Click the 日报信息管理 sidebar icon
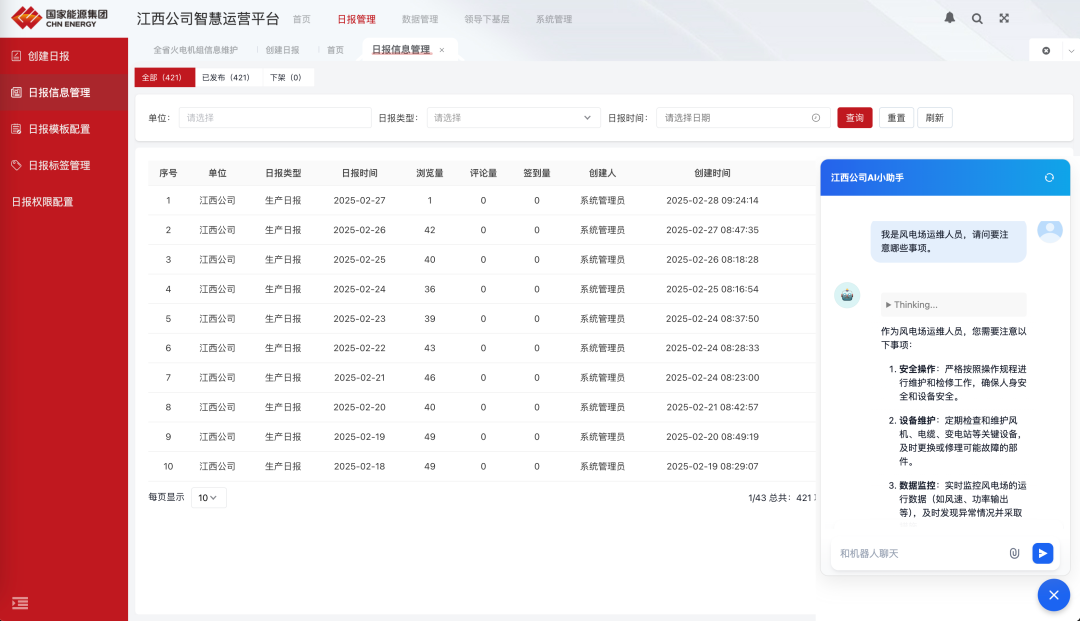 (x=16, y=92)
